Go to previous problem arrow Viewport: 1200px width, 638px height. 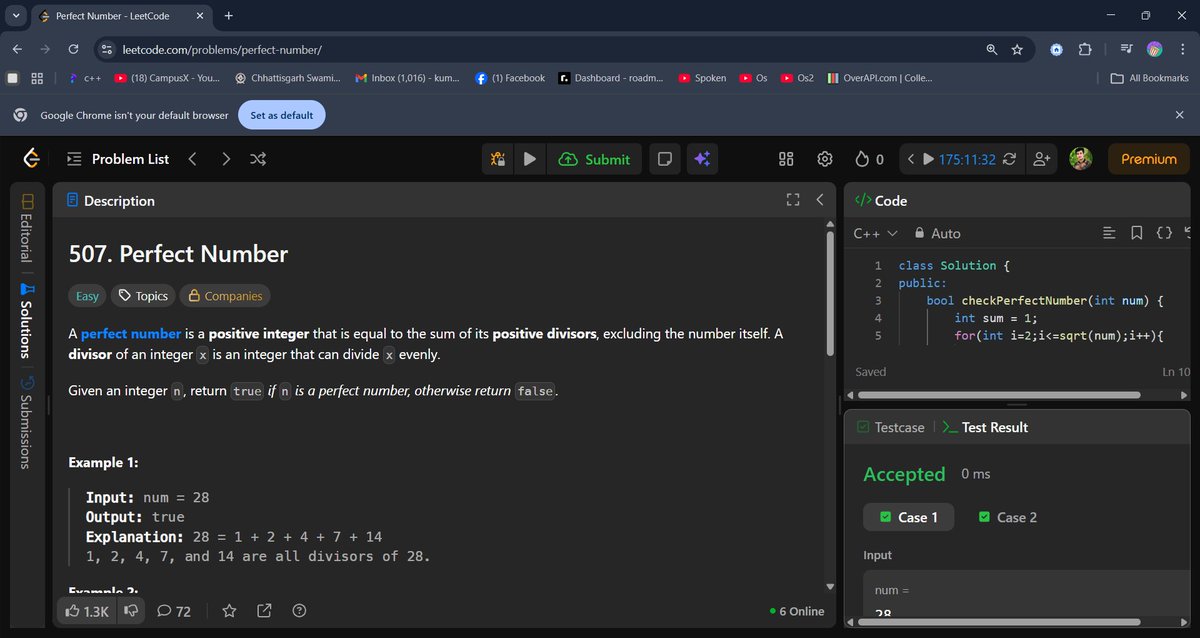[x=193, y=159]
